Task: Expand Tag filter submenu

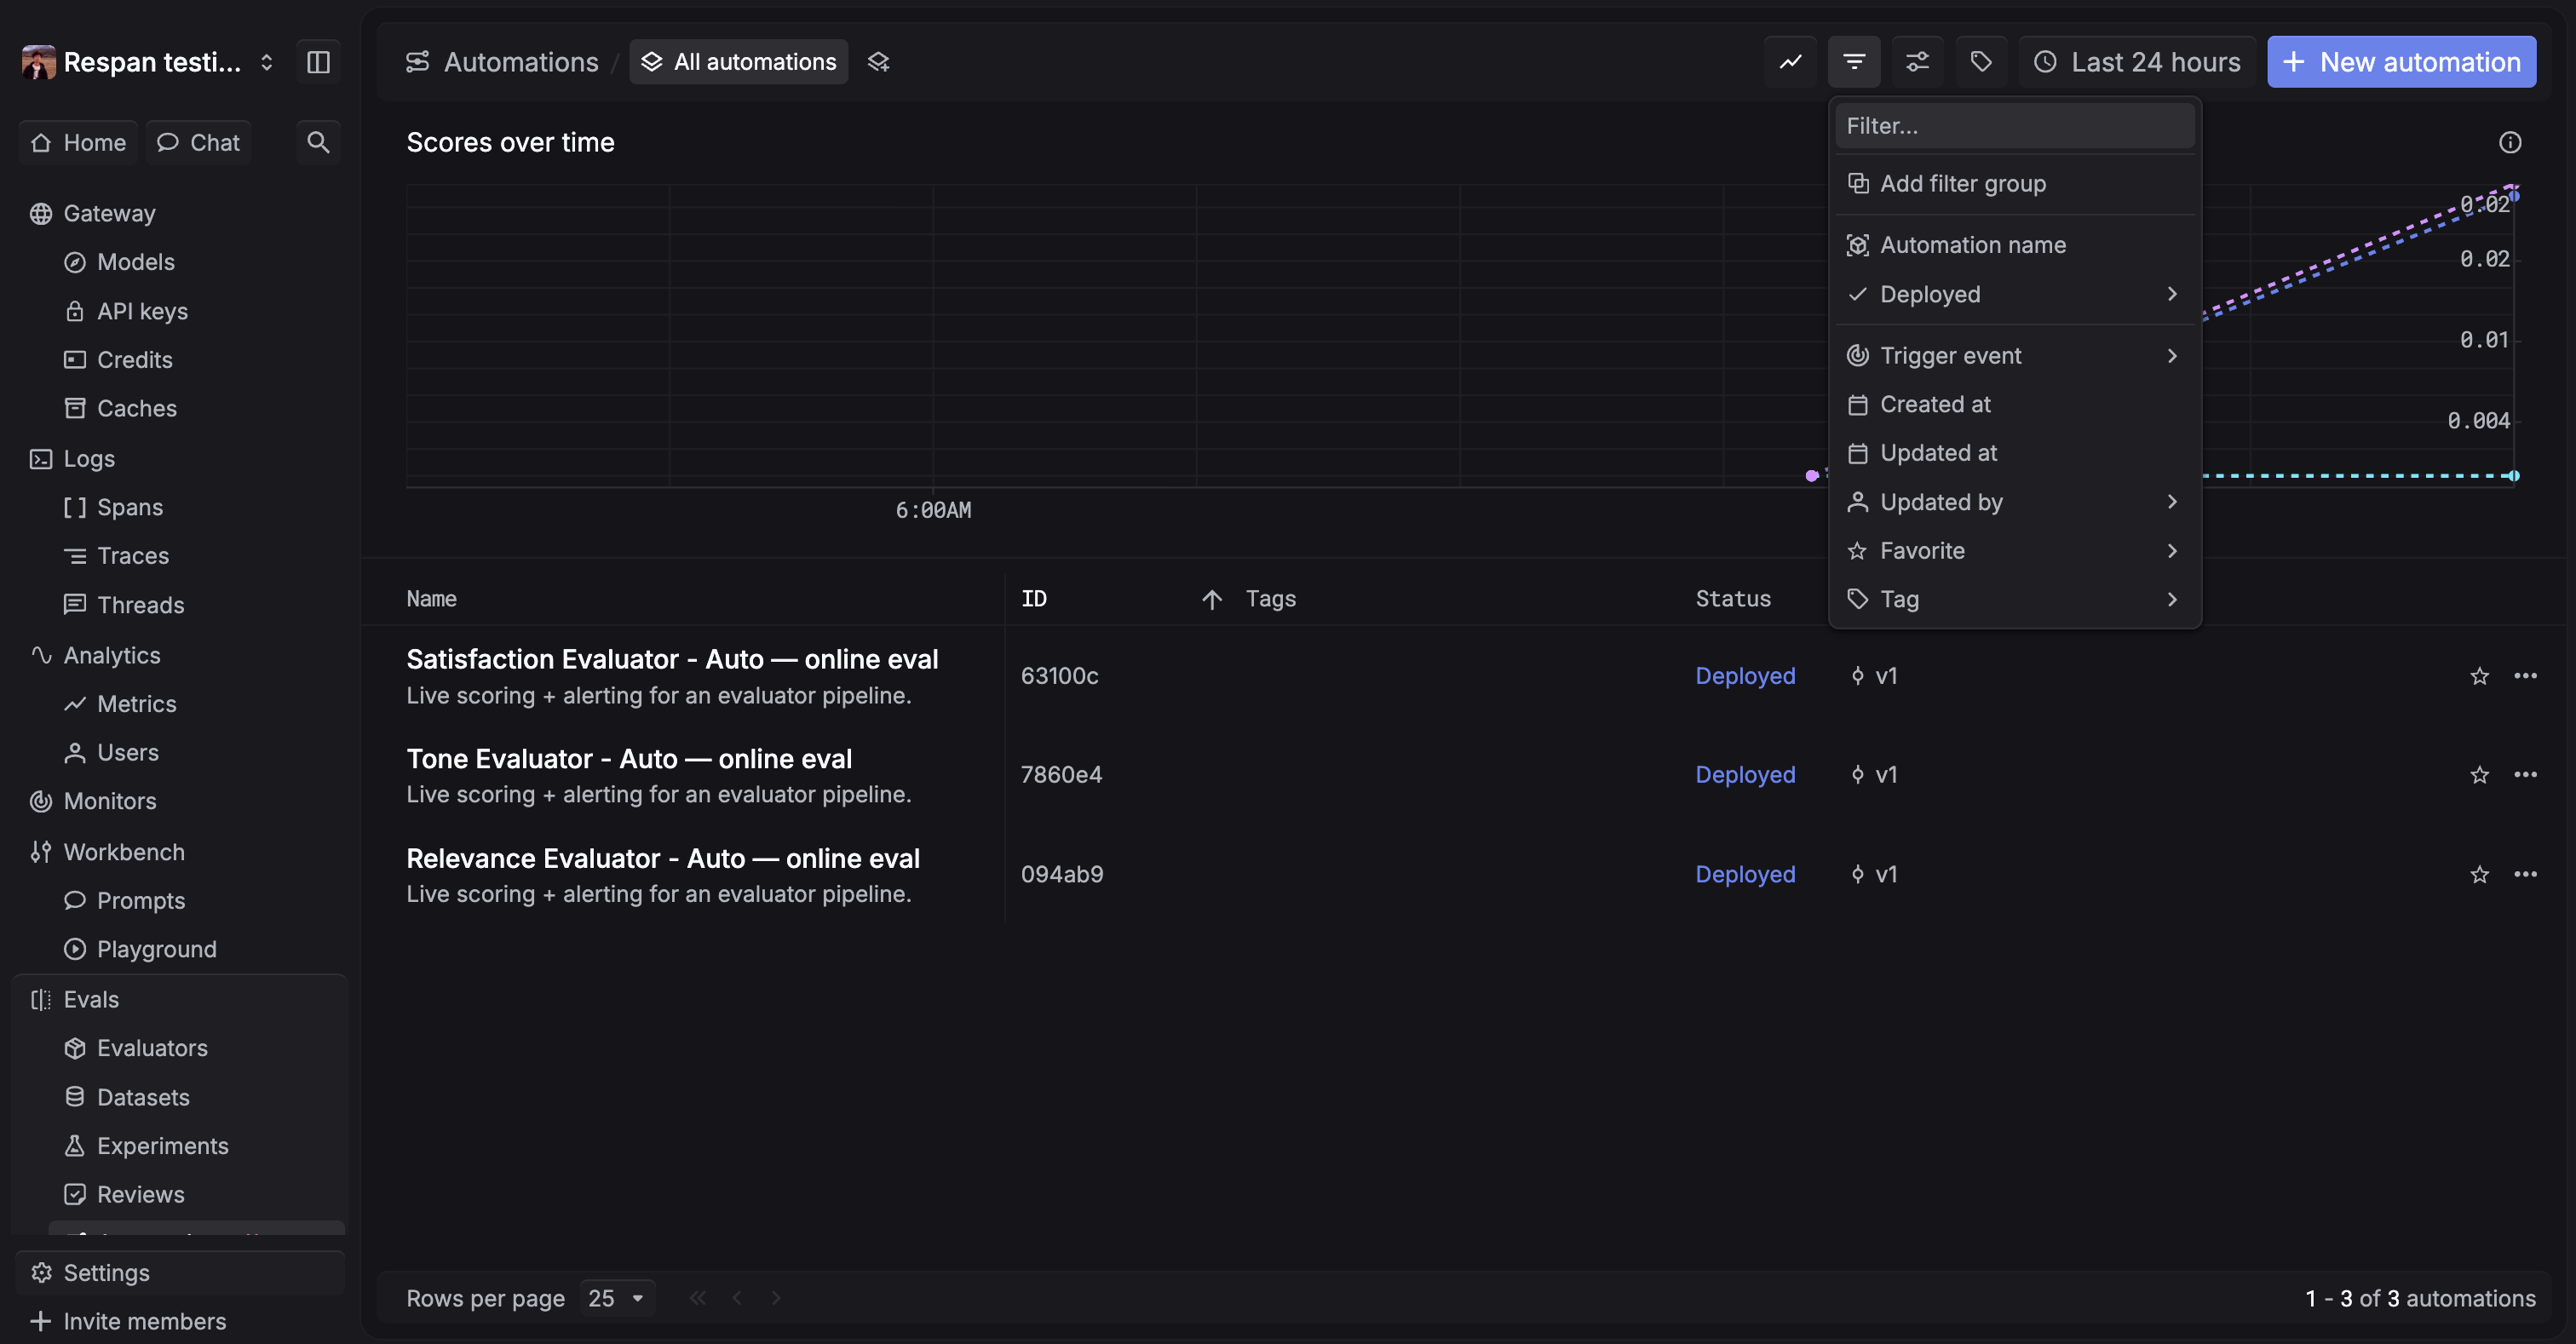Action: (2014, 599)
